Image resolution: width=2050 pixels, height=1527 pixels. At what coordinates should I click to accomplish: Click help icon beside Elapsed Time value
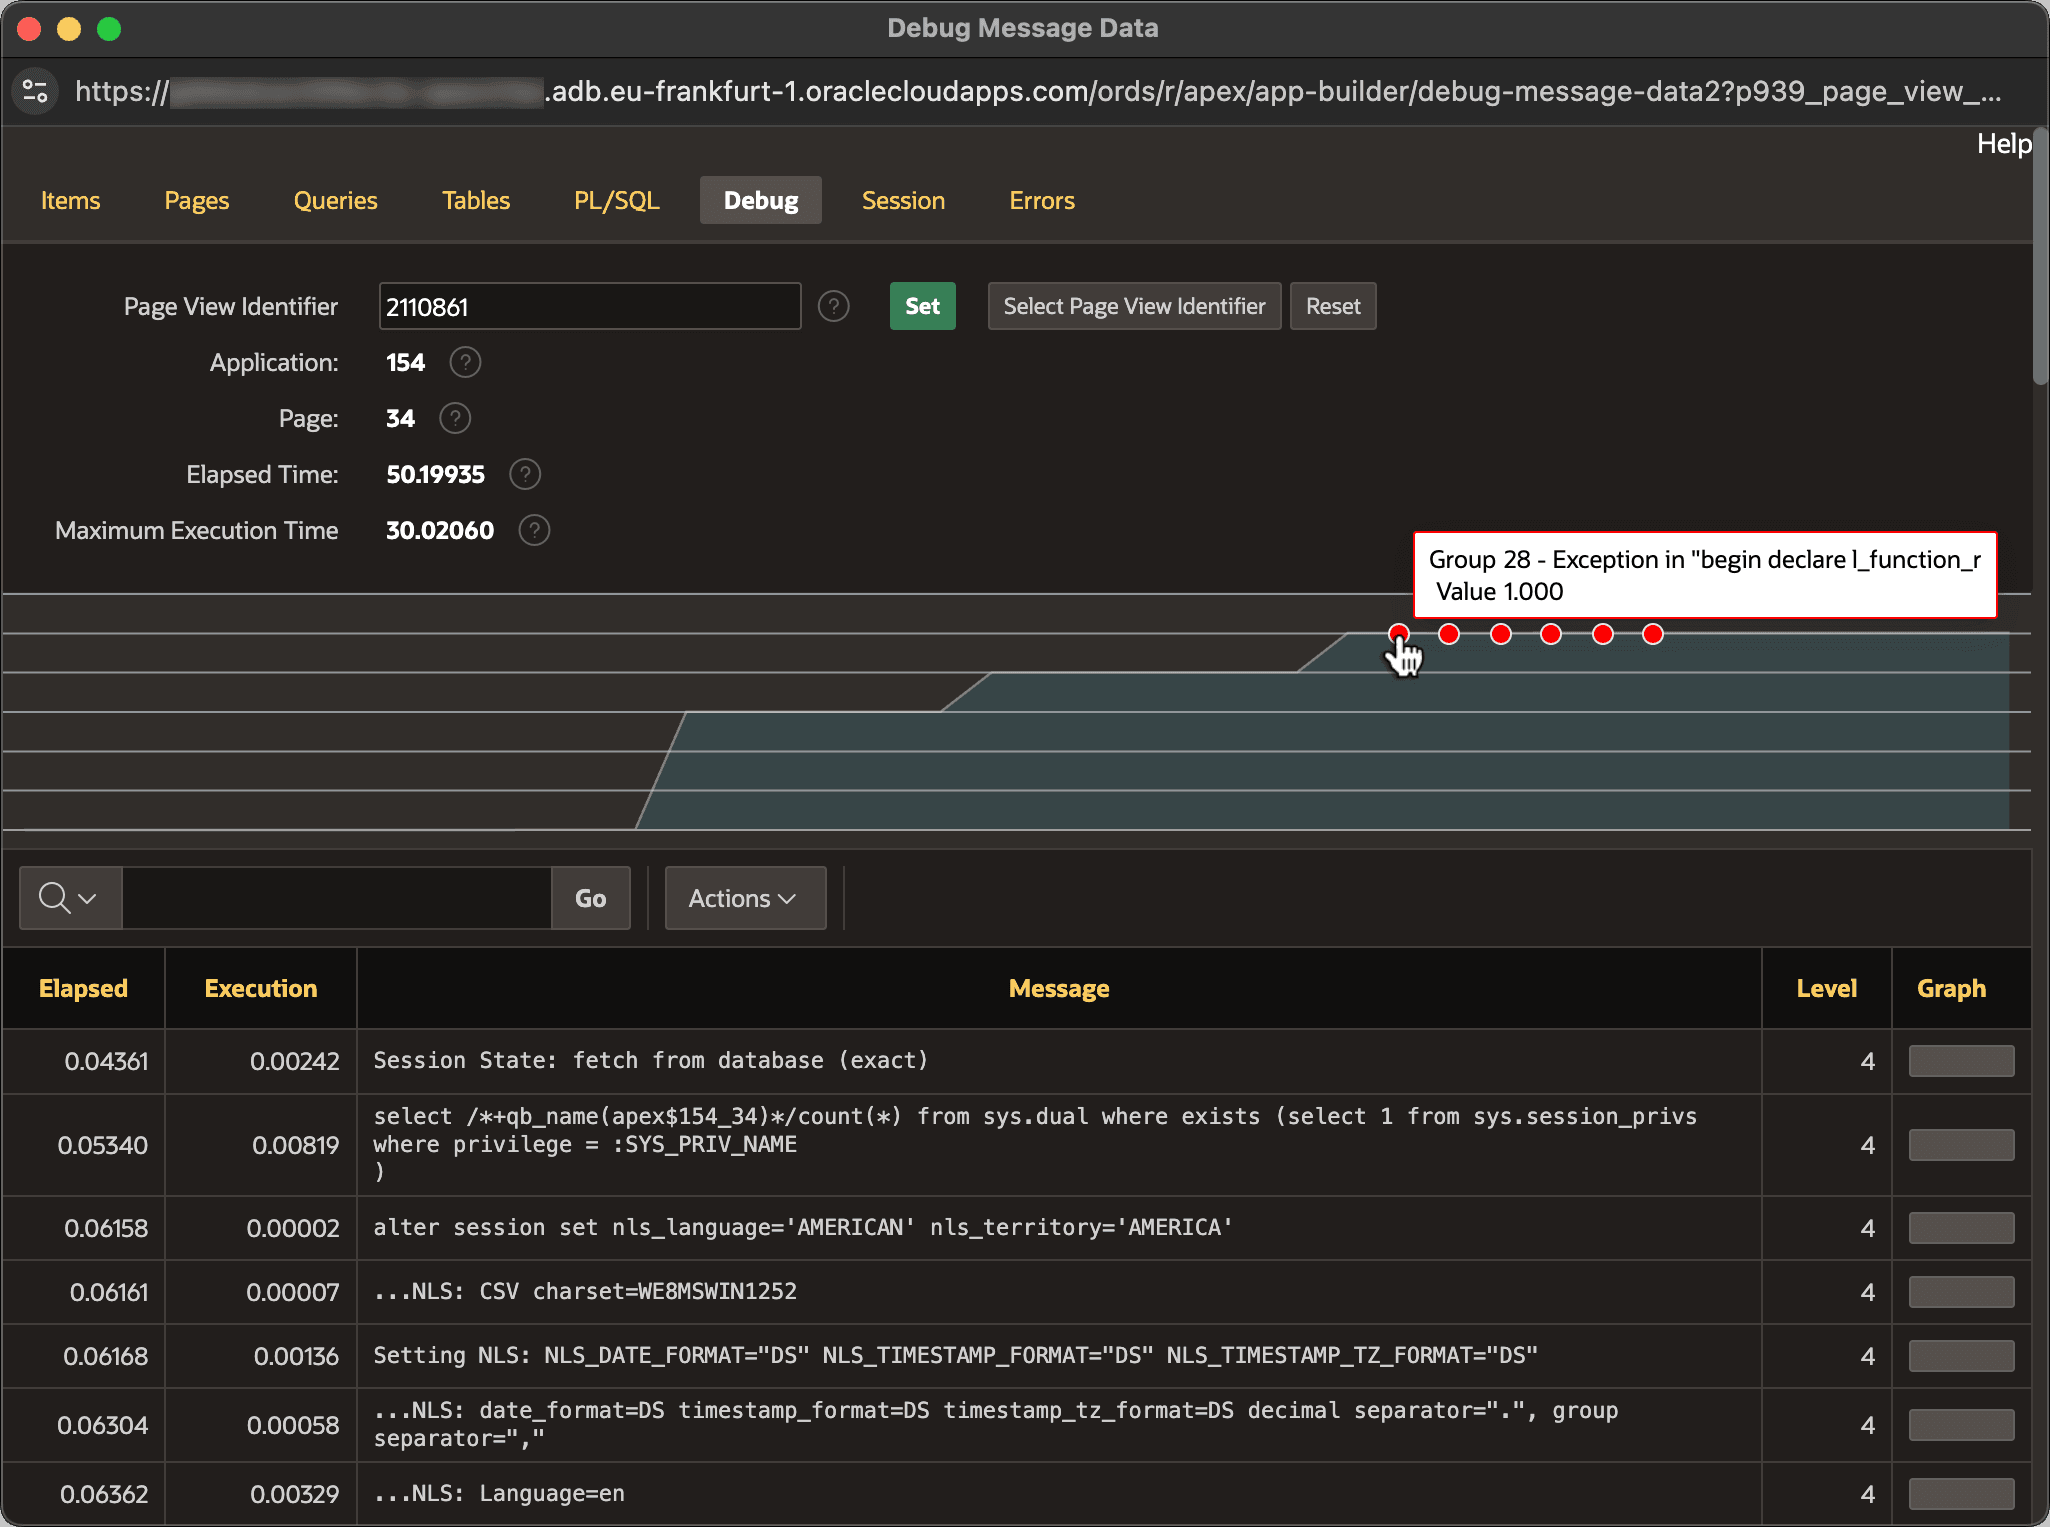(x=525, y=474)
